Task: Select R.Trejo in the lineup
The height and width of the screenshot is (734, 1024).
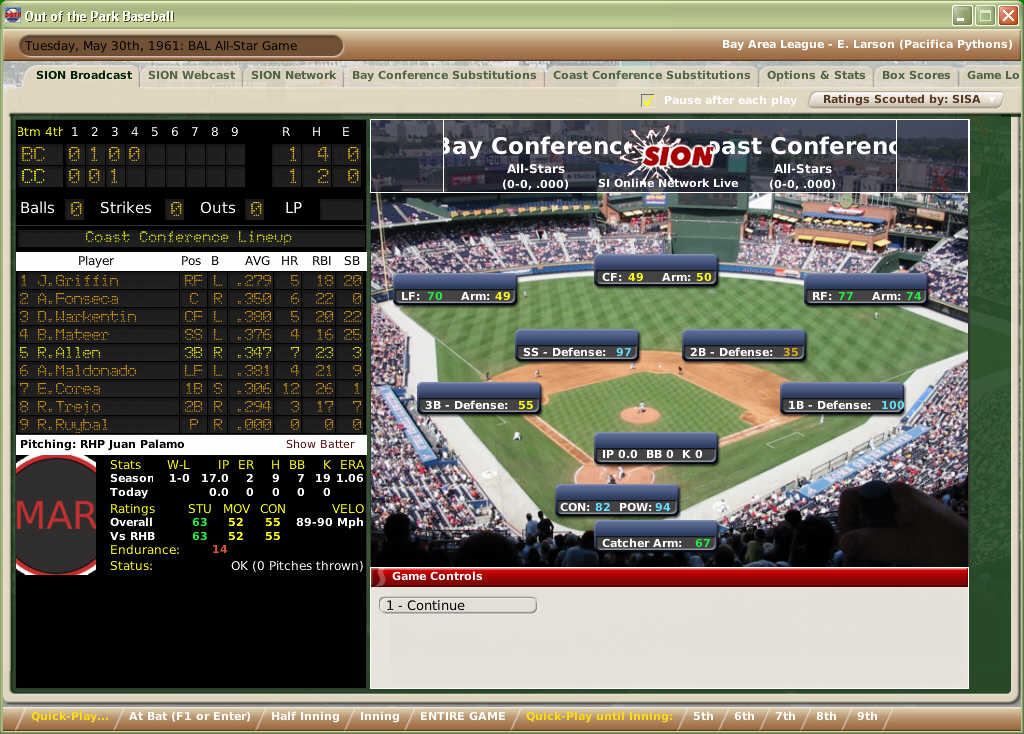Action: point(191,407)
